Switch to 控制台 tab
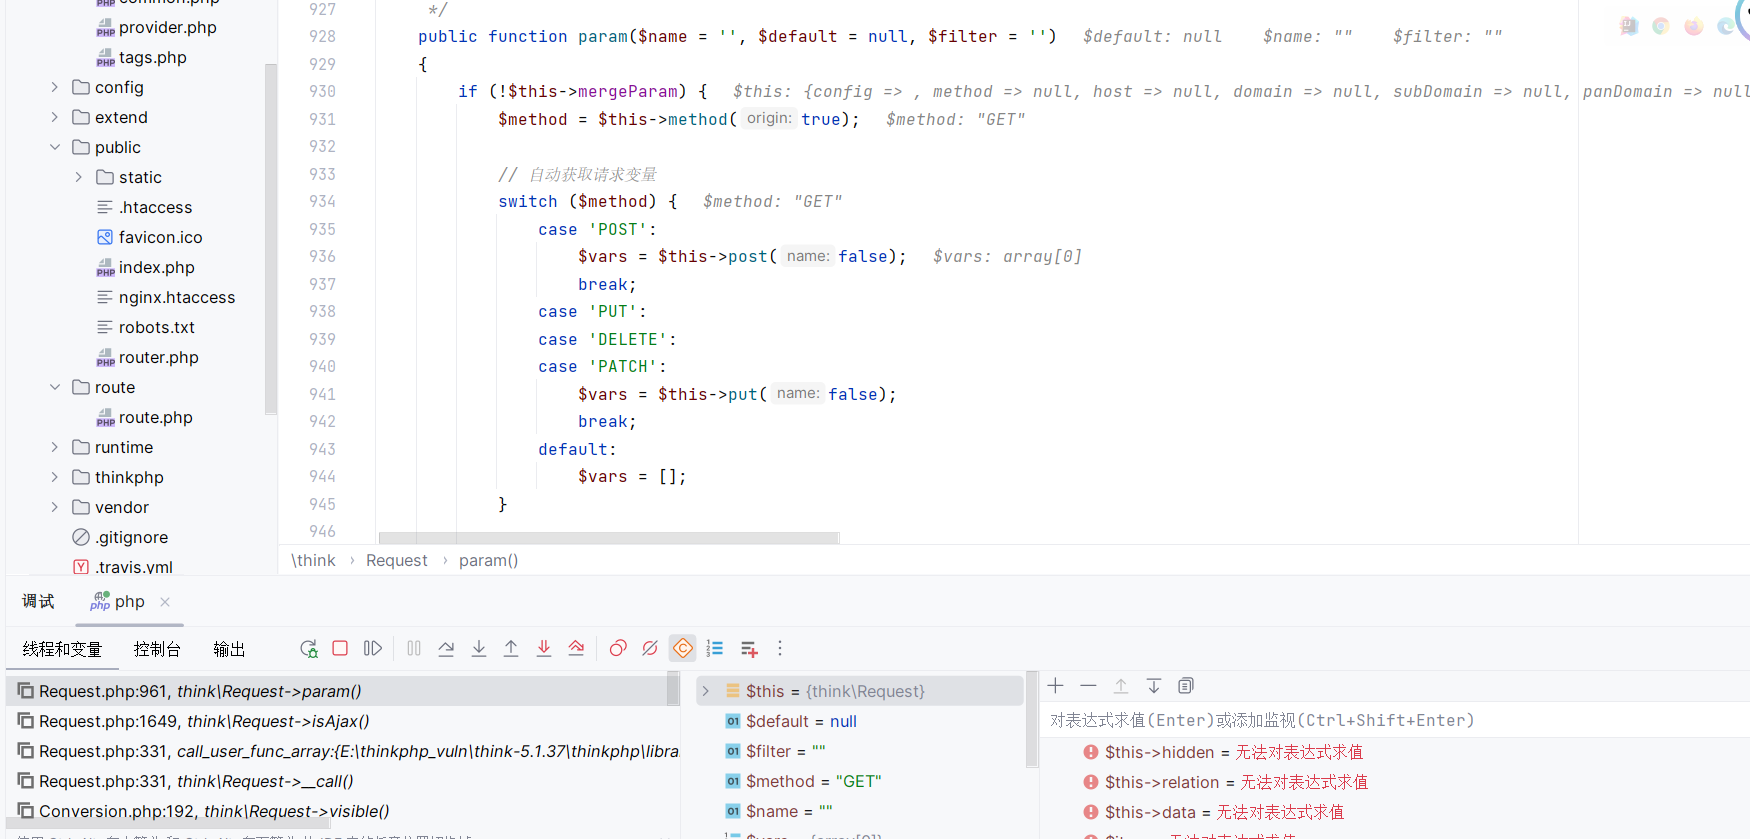The image size is (1750, 839). tap(157, 649)
